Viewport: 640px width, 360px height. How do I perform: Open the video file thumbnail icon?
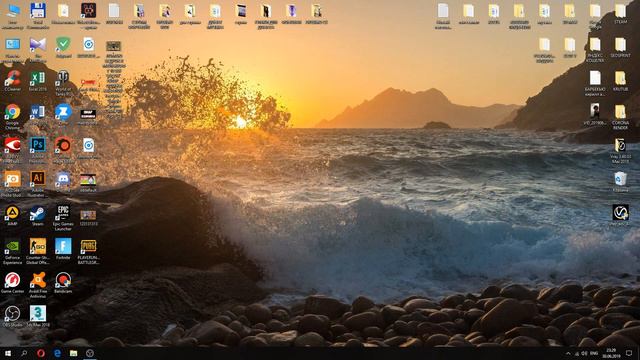(595, 111)
